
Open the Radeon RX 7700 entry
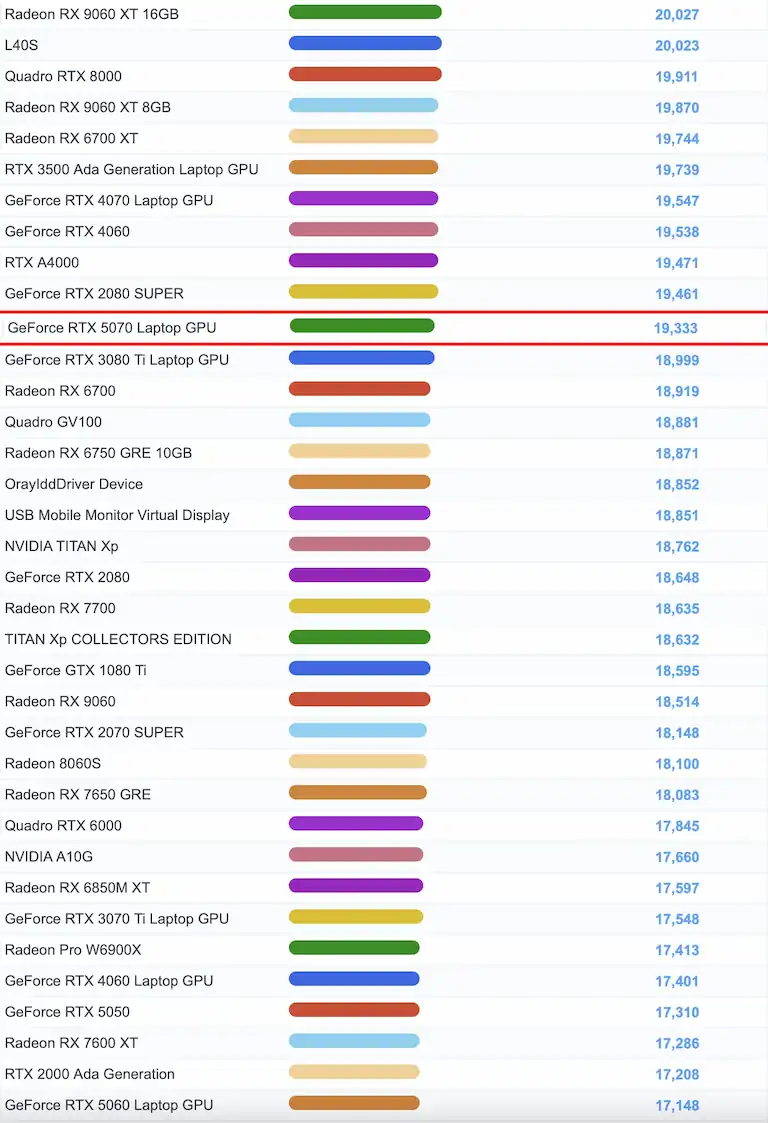(60, 608)
